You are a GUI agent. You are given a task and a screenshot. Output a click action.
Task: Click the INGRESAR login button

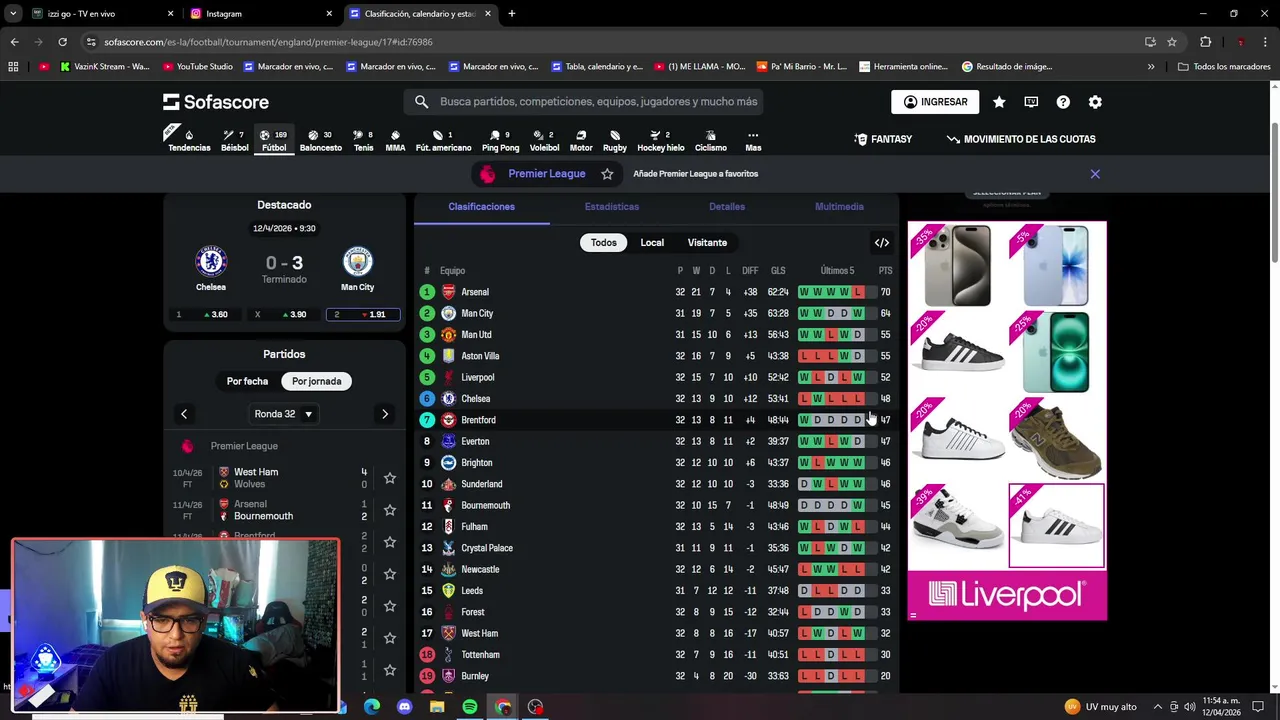935,102
